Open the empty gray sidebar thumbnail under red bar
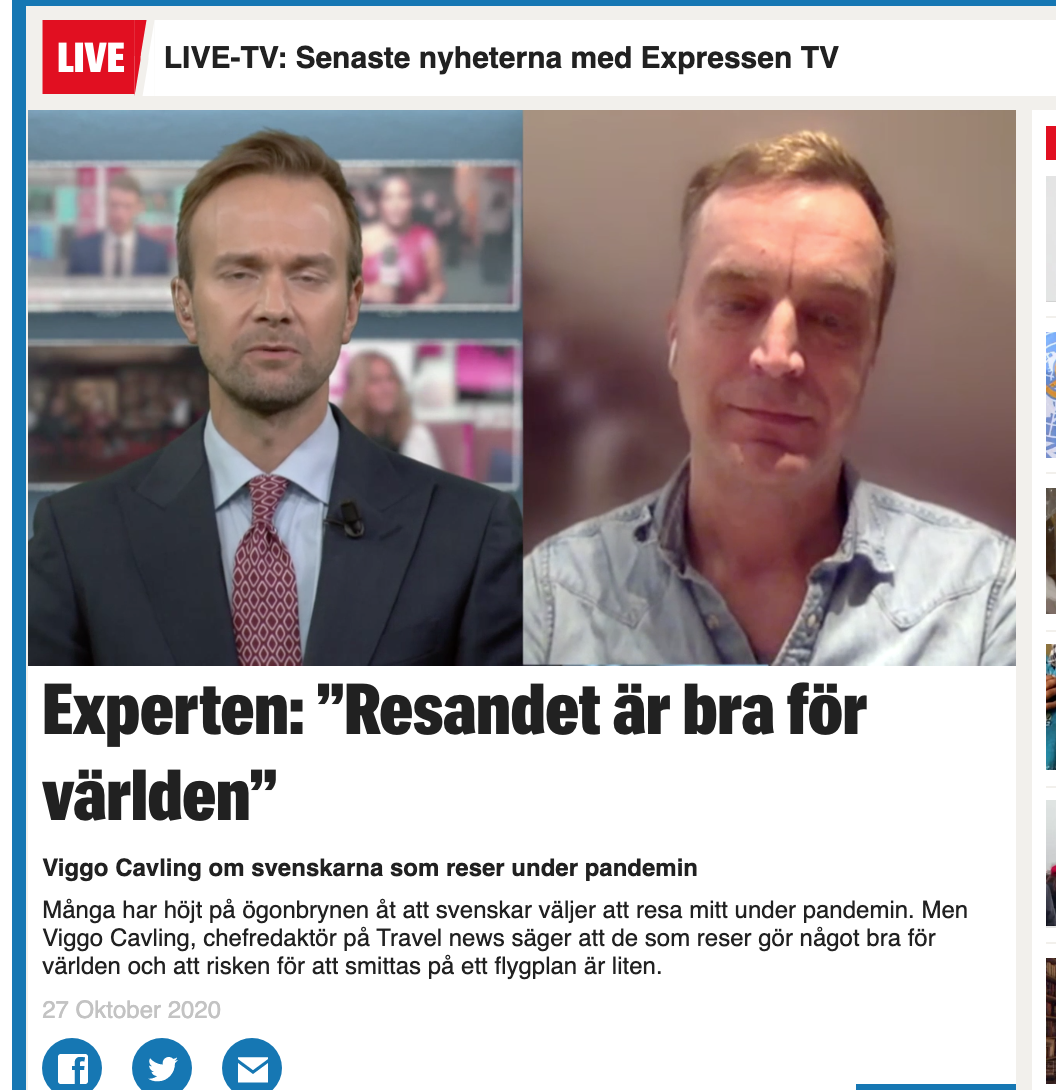The image size is (1056, 1090). click(1050, 238)
